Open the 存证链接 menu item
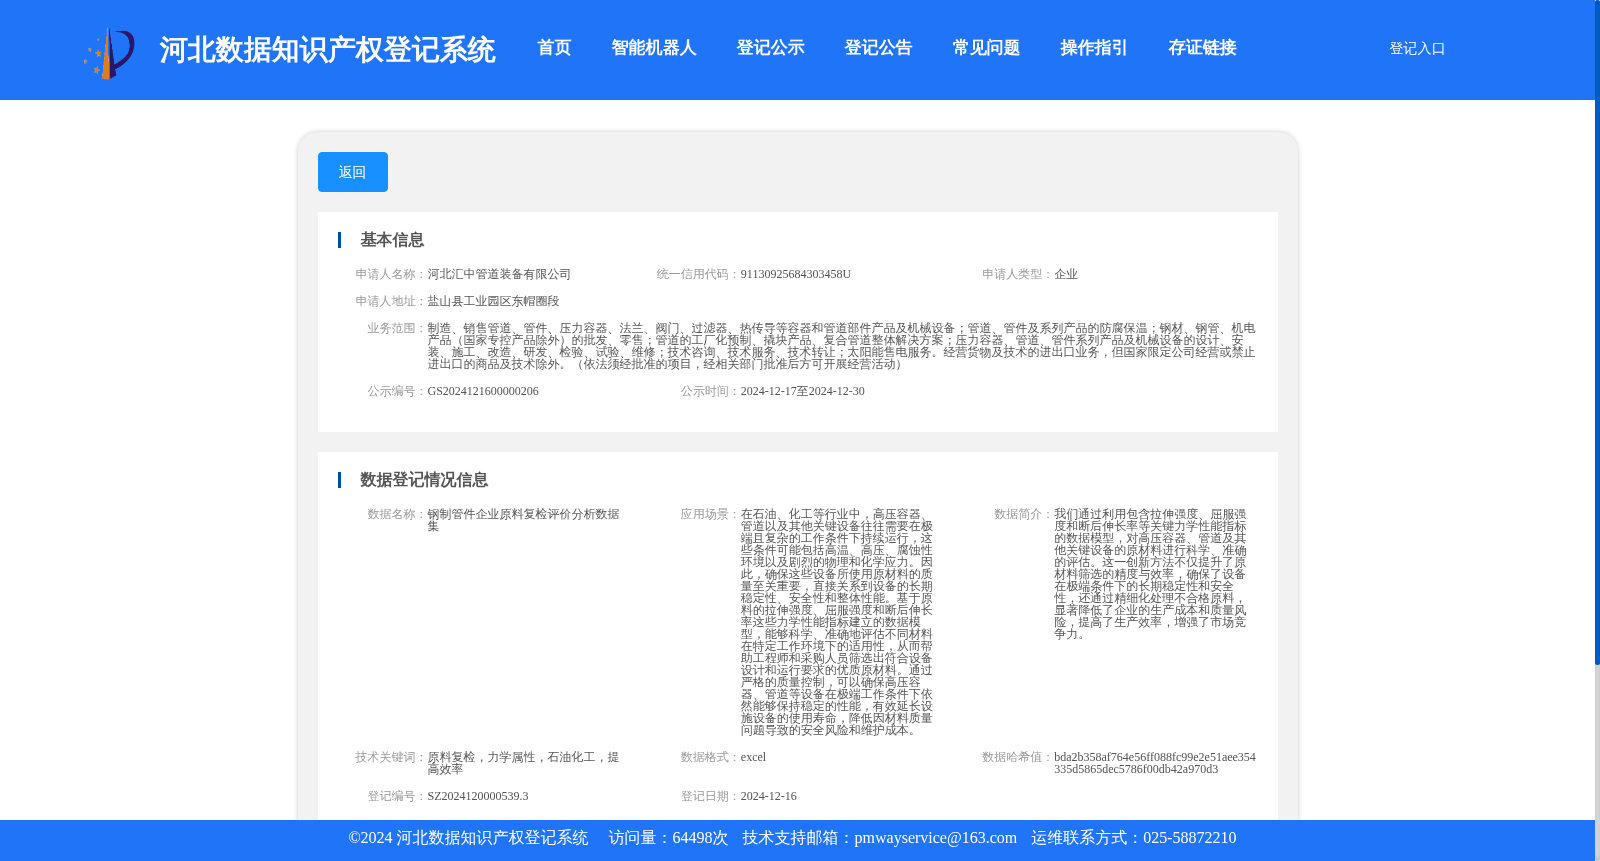Screen dimensions: 1600x861 tap(1202, 48)
